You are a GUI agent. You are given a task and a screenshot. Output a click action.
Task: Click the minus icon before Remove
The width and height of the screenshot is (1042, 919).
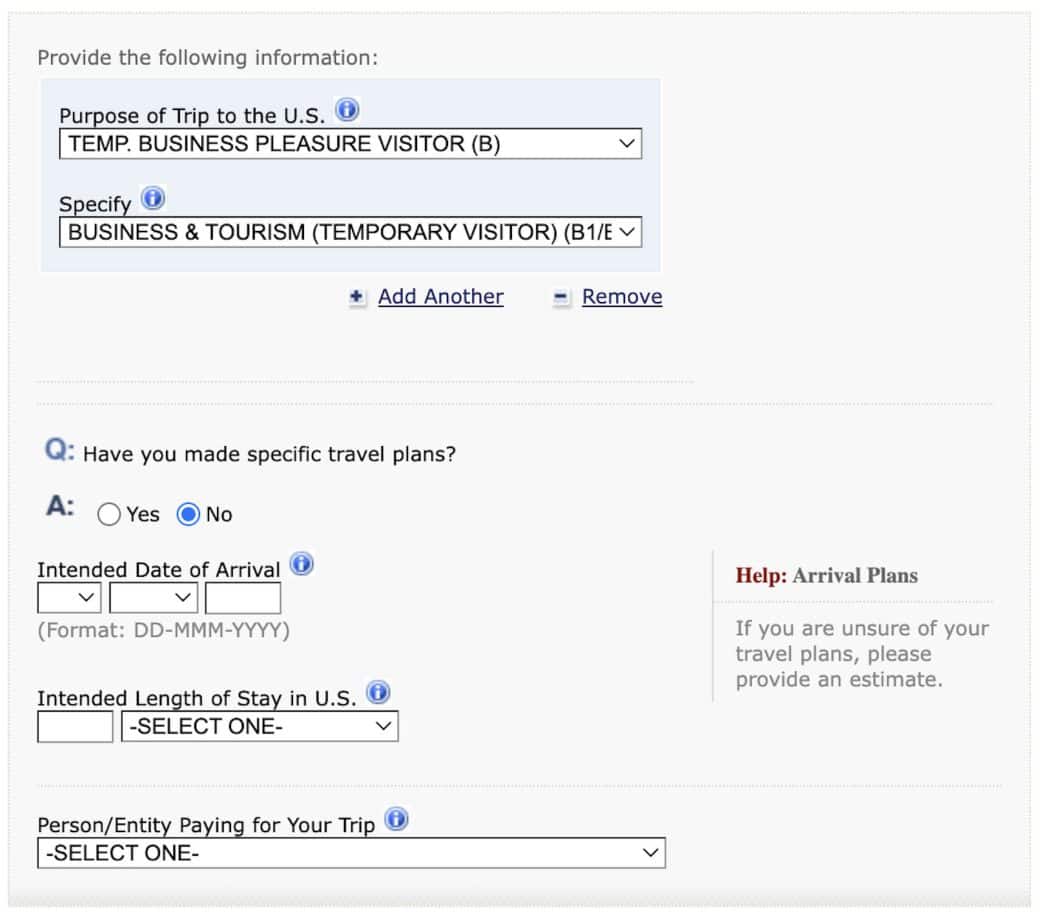(x=561, y=298)
